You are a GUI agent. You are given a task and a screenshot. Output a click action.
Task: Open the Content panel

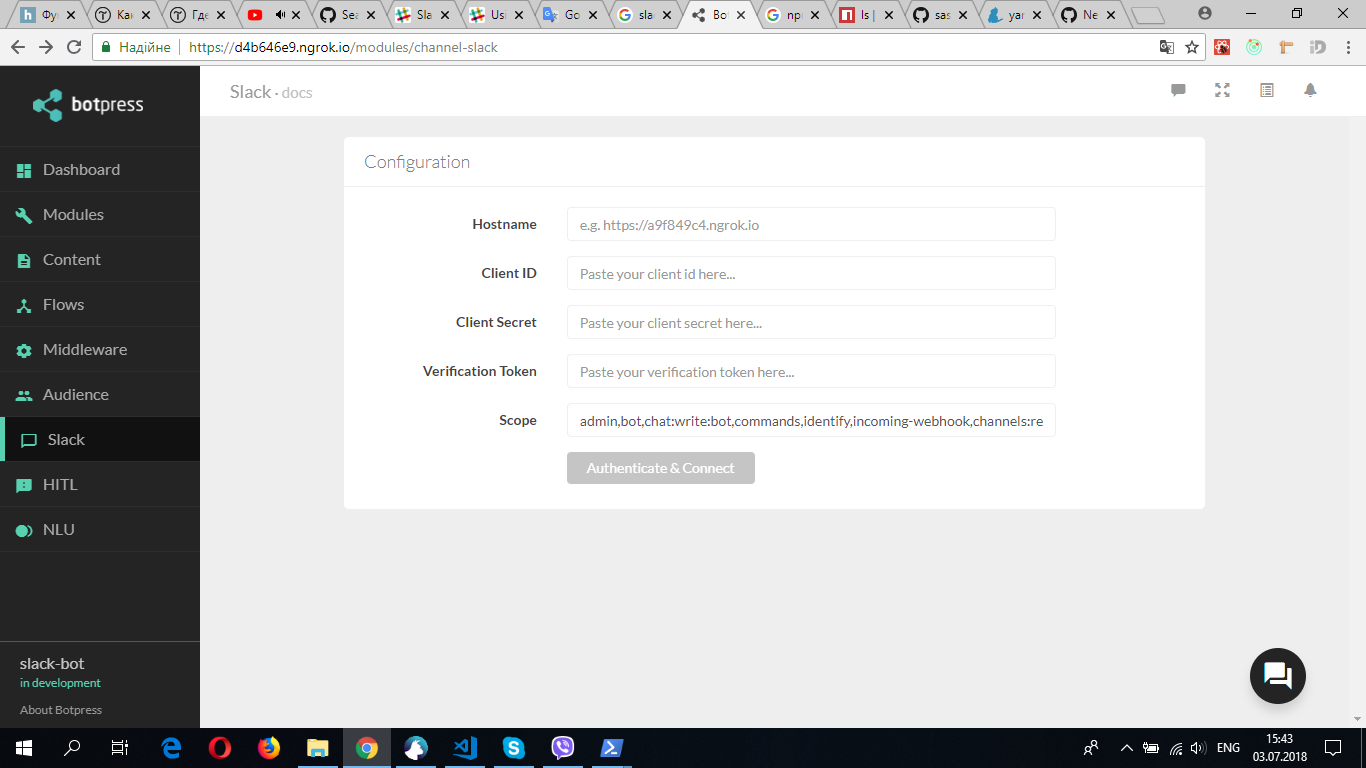[71, 259]
